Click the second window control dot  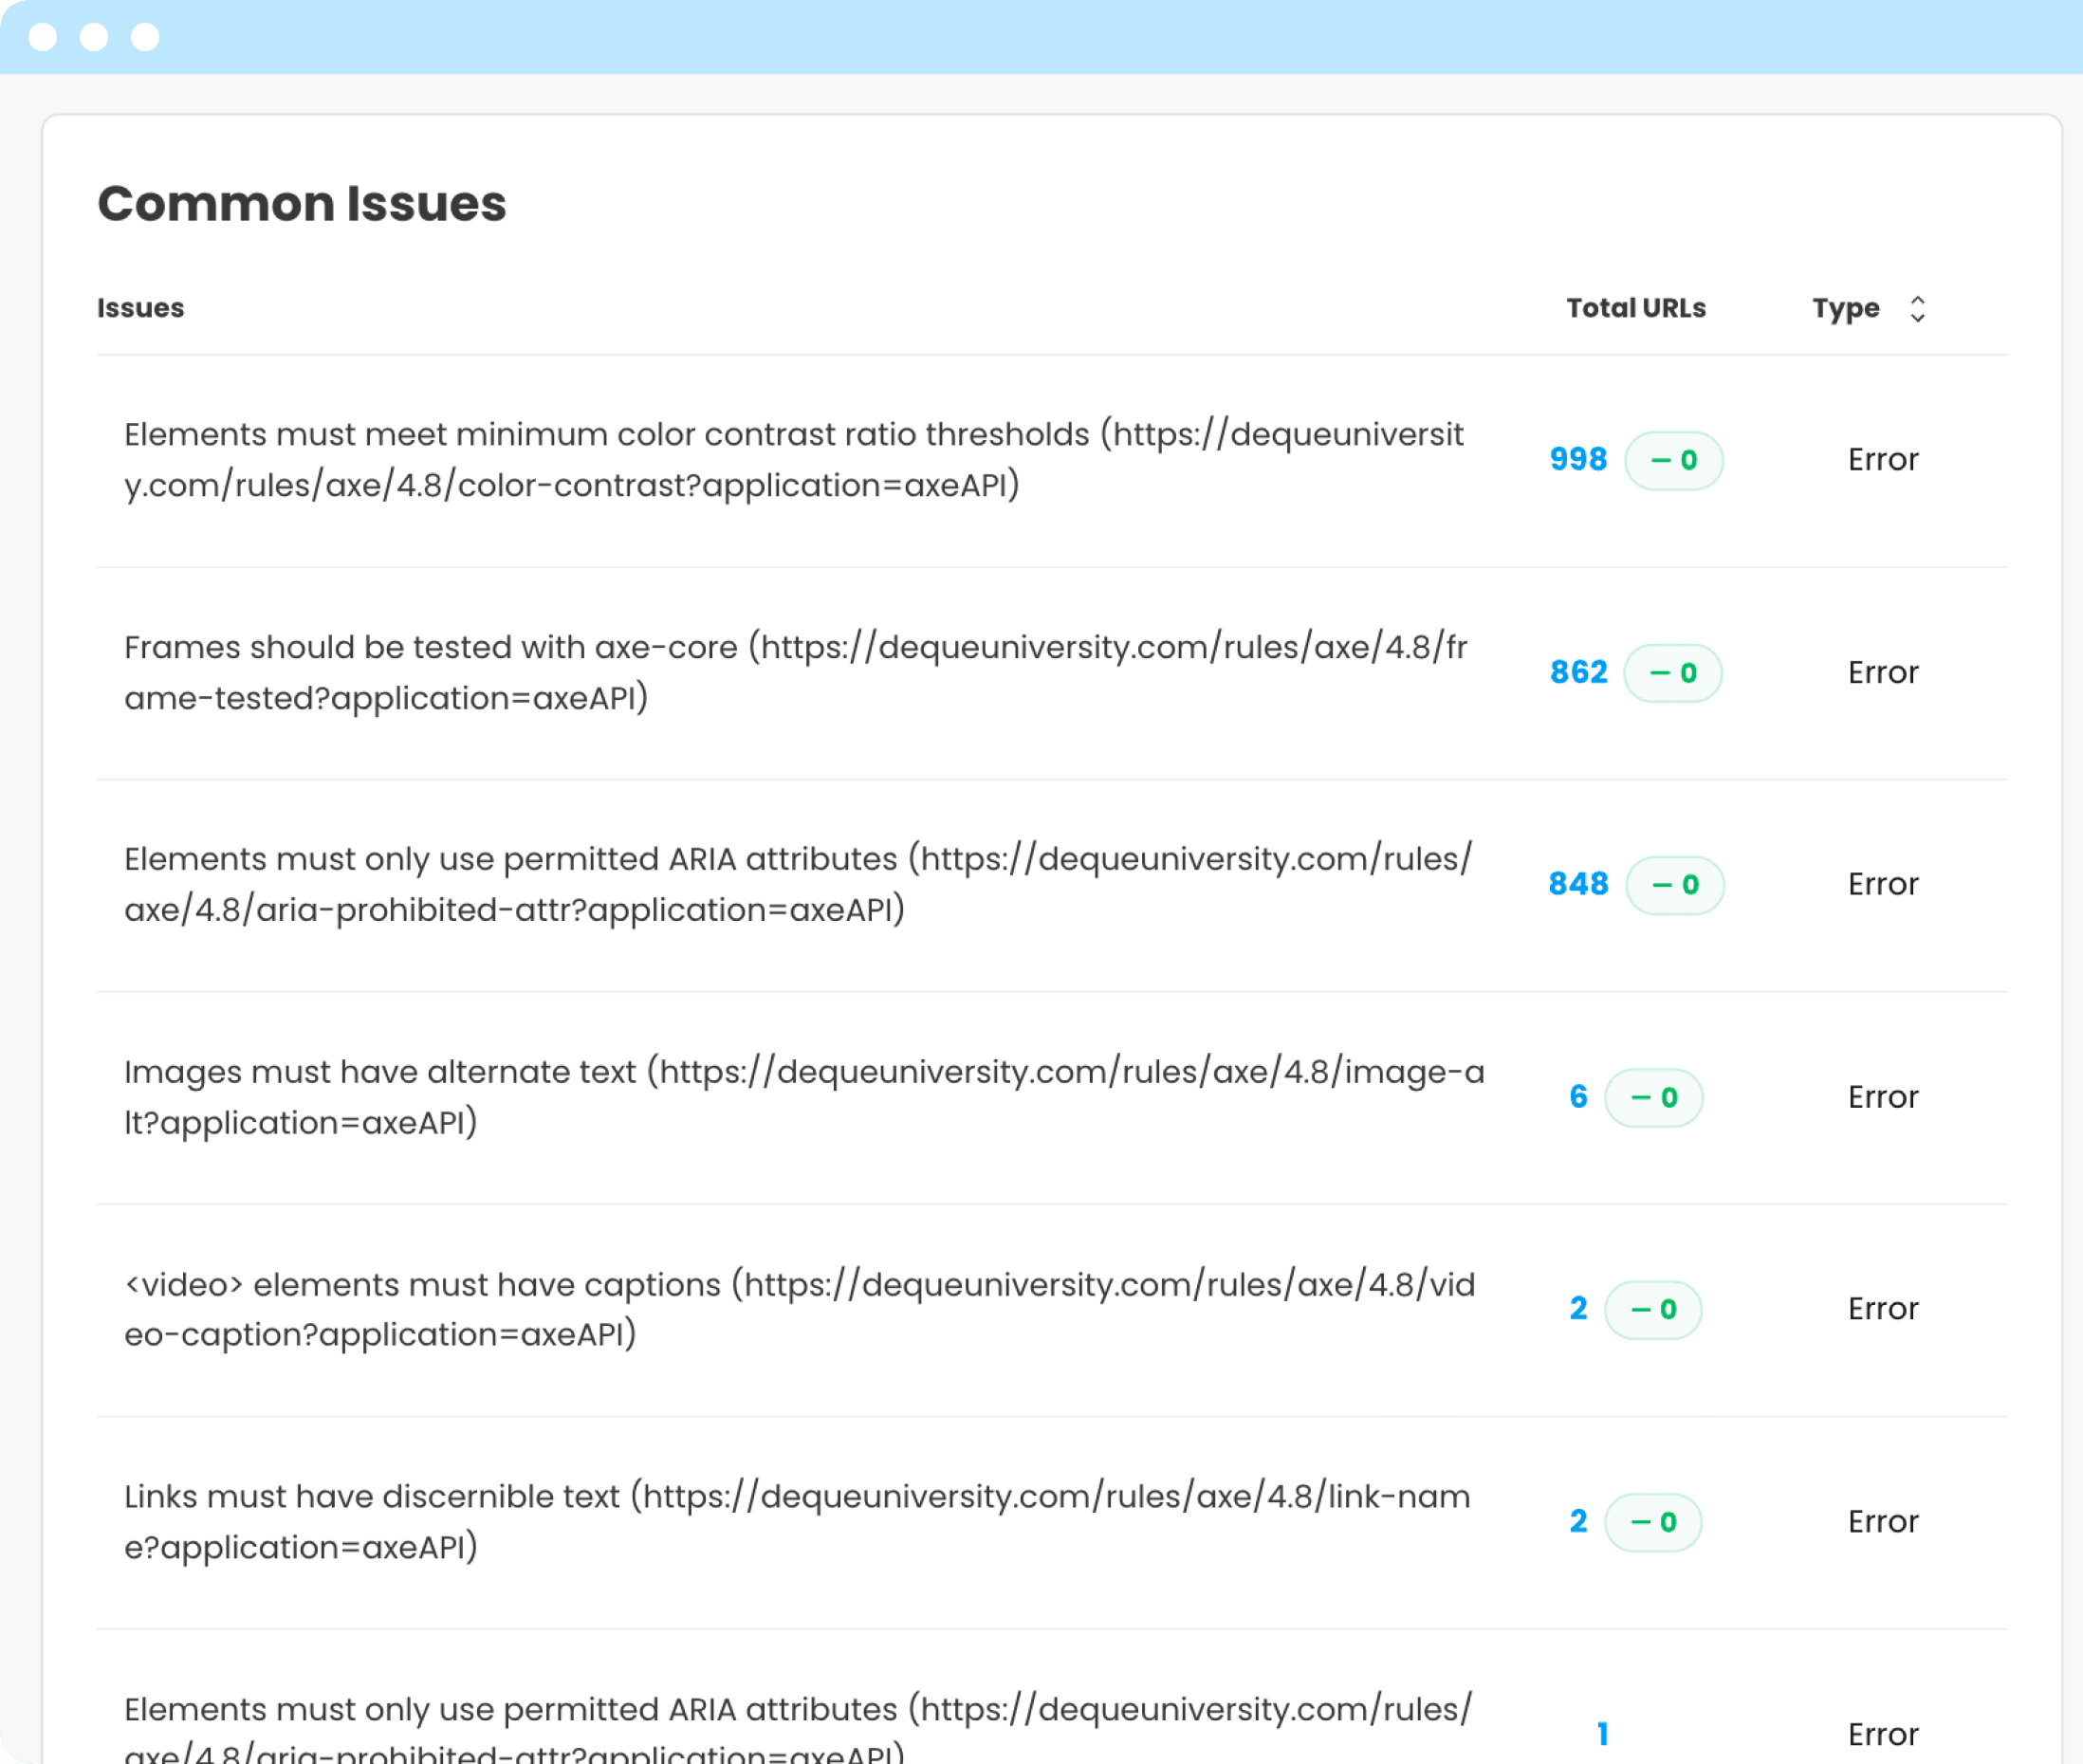tap(94, 37)
